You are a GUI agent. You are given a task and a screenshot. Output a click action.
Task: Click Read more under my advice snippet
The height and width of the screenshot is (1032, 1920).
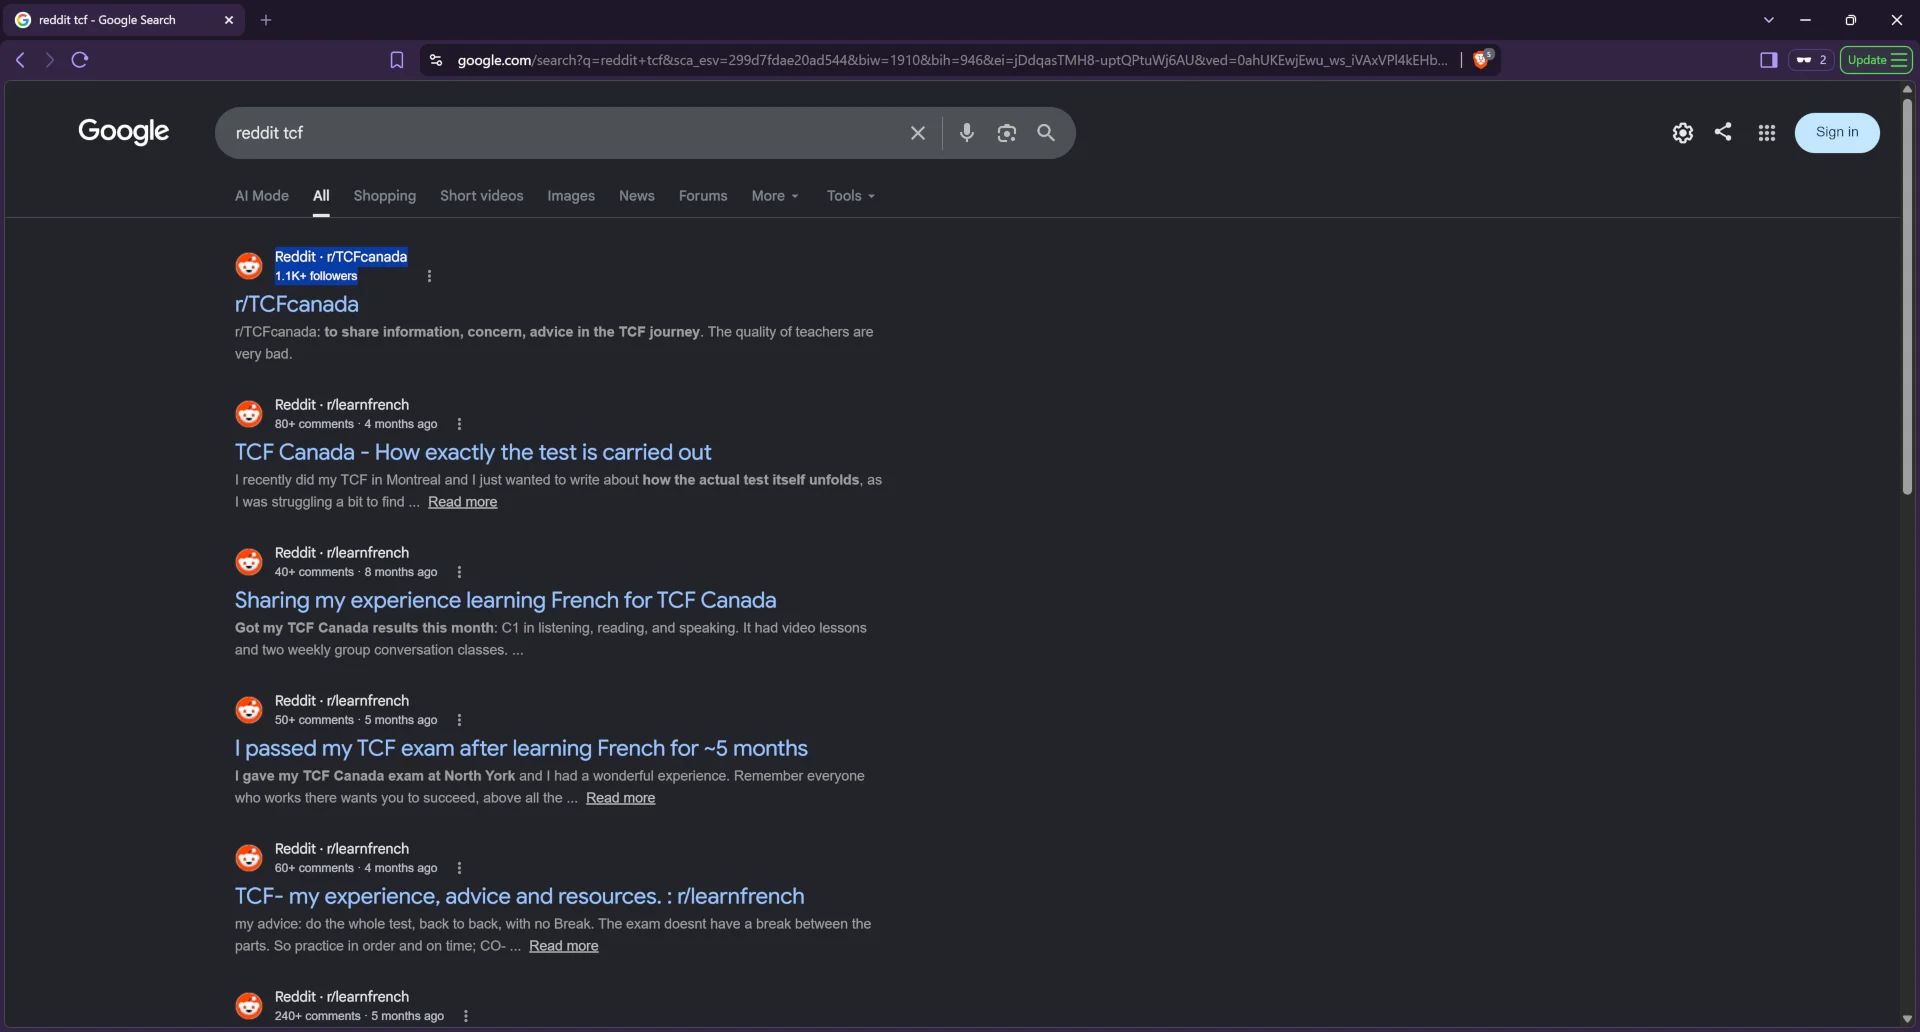pyautogui.click(x=563, y=946)
